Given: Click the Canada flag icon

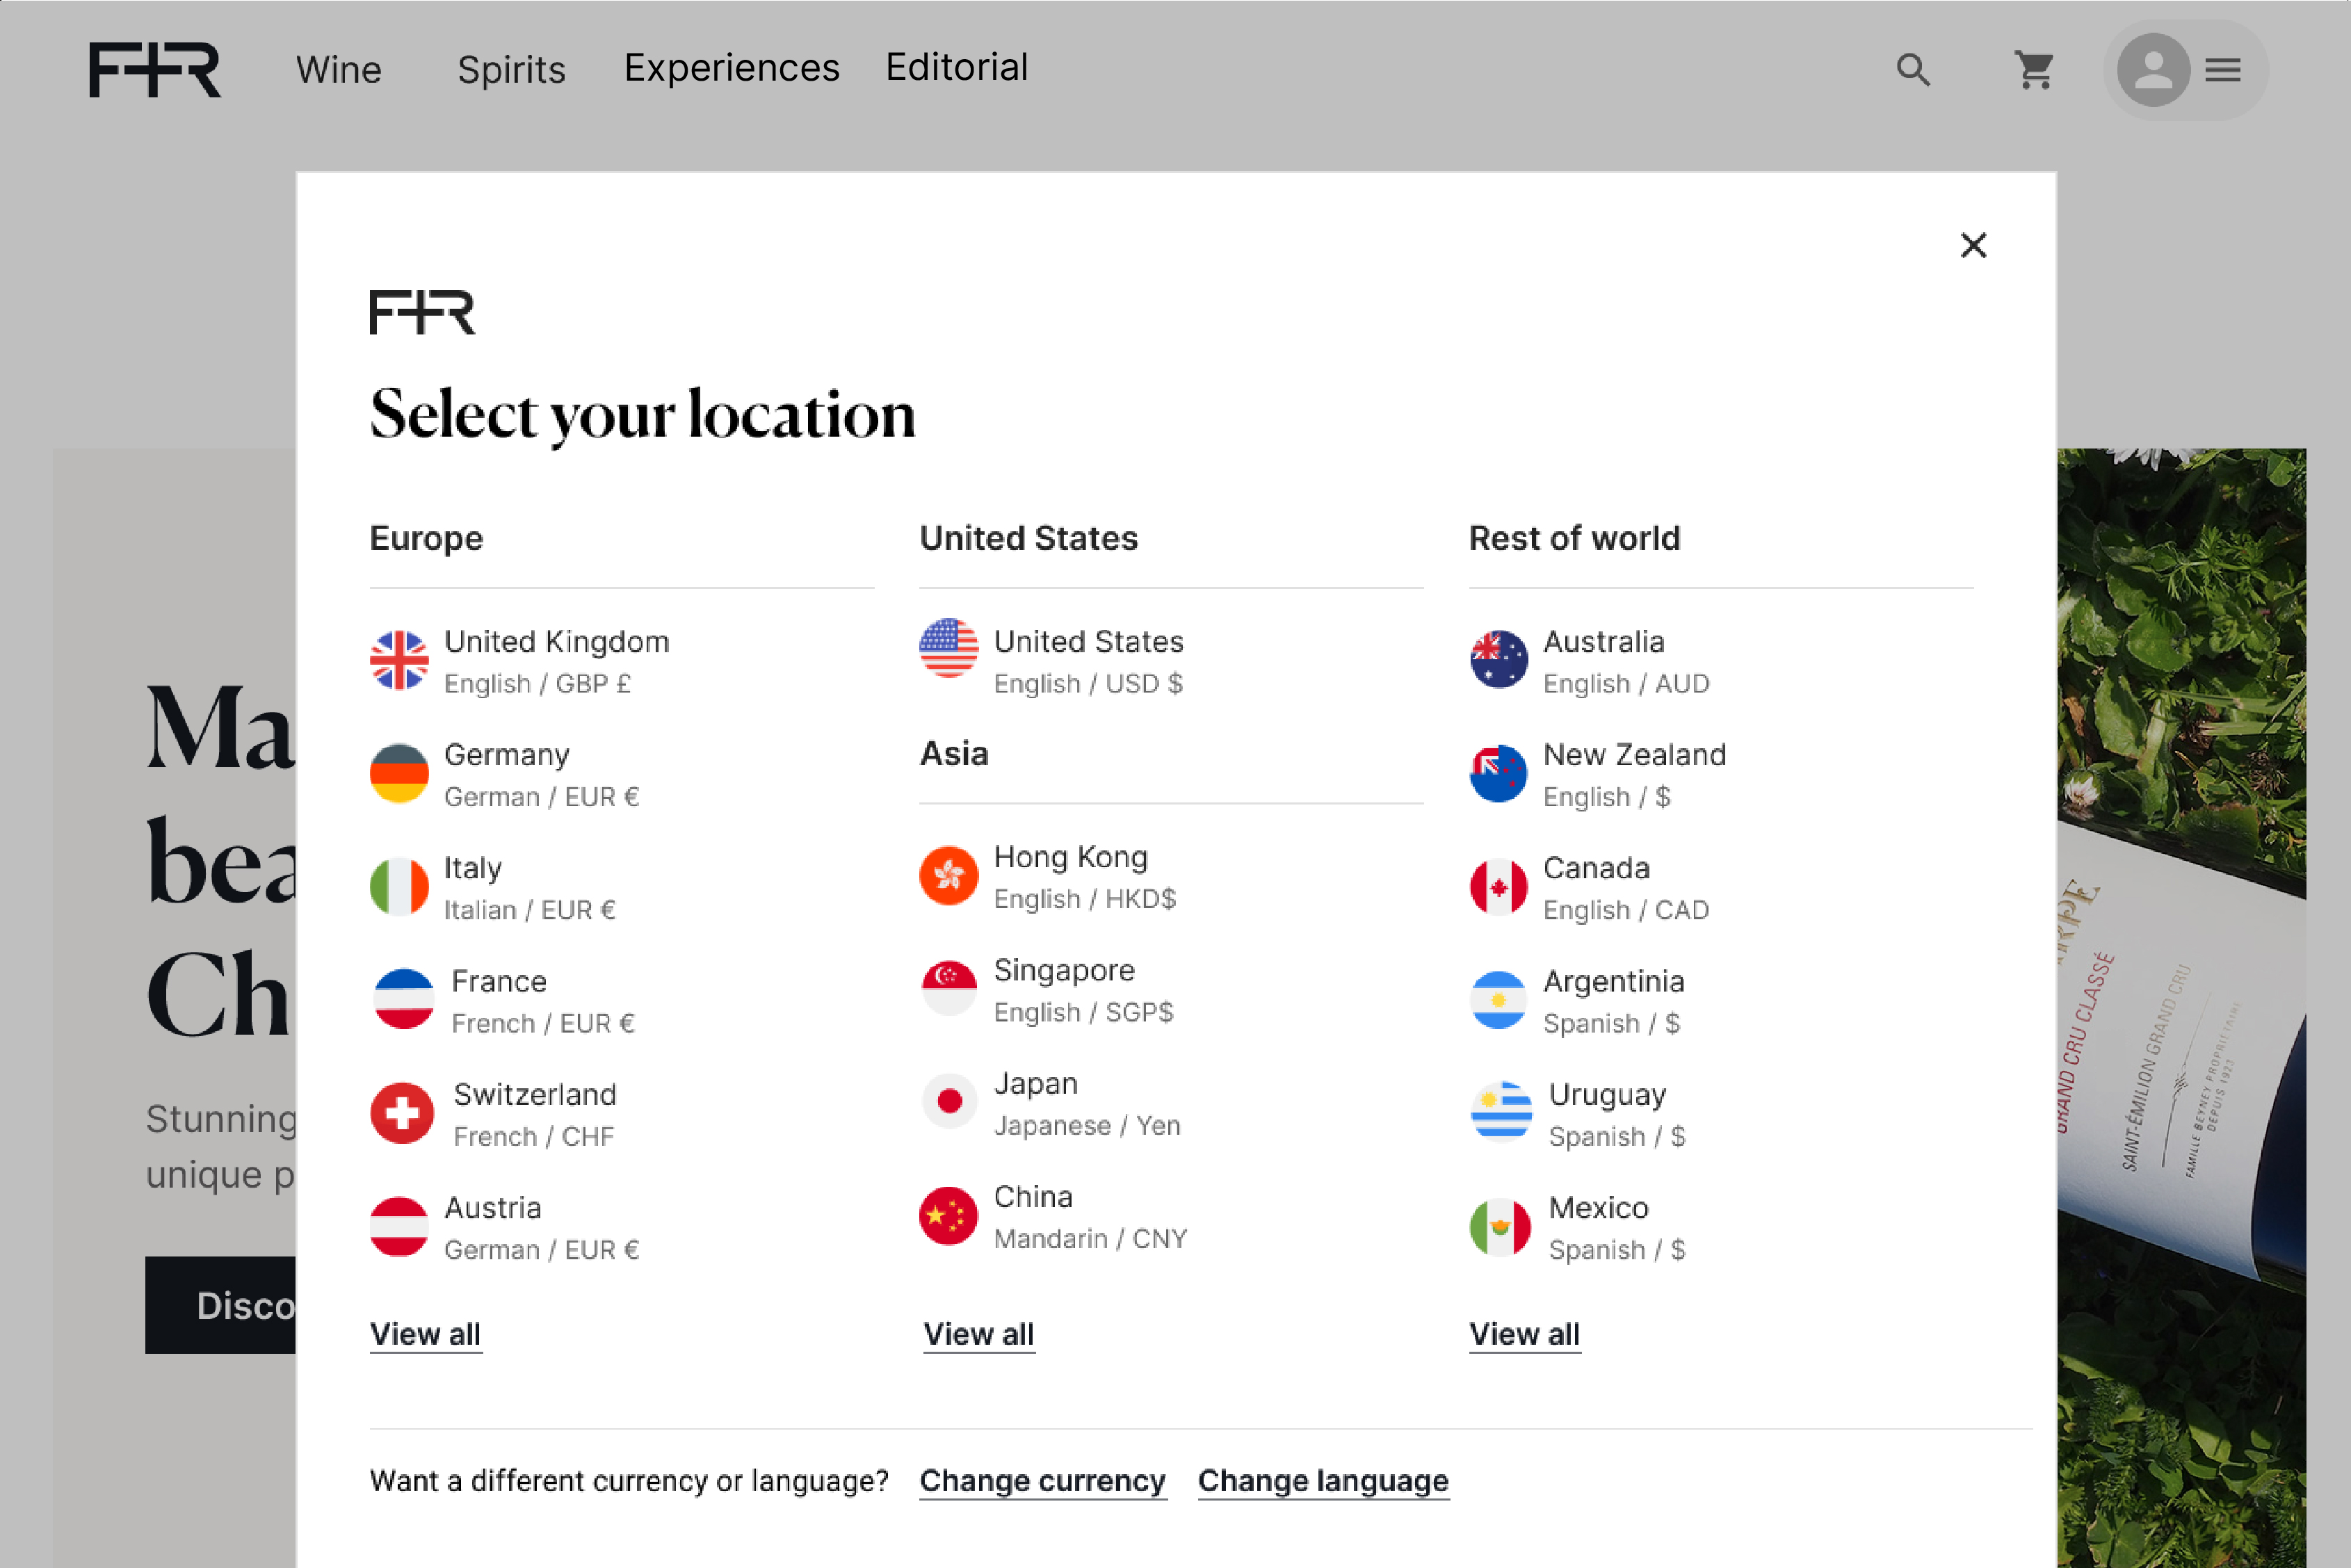Looking at the screenshot, I should [x=1498, y=887].
